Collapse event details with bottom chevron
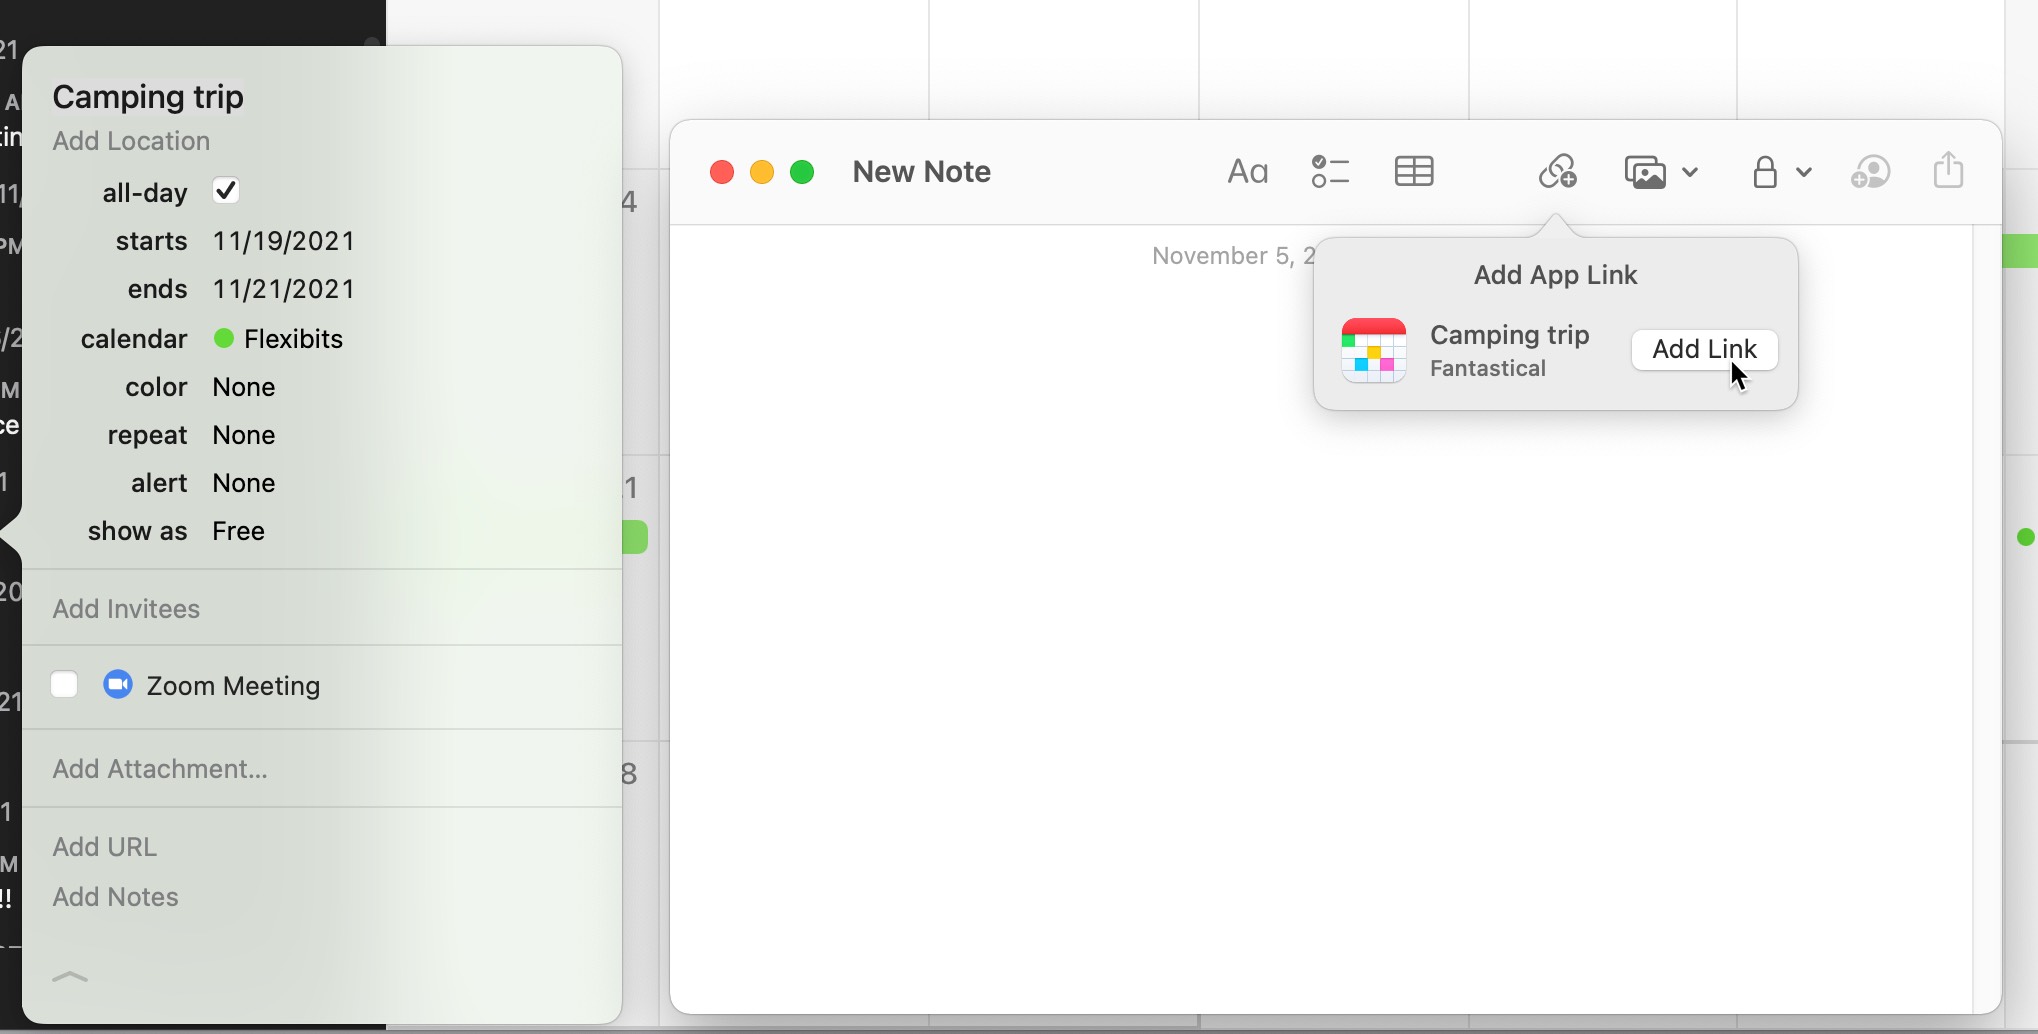 click(70, 977)
